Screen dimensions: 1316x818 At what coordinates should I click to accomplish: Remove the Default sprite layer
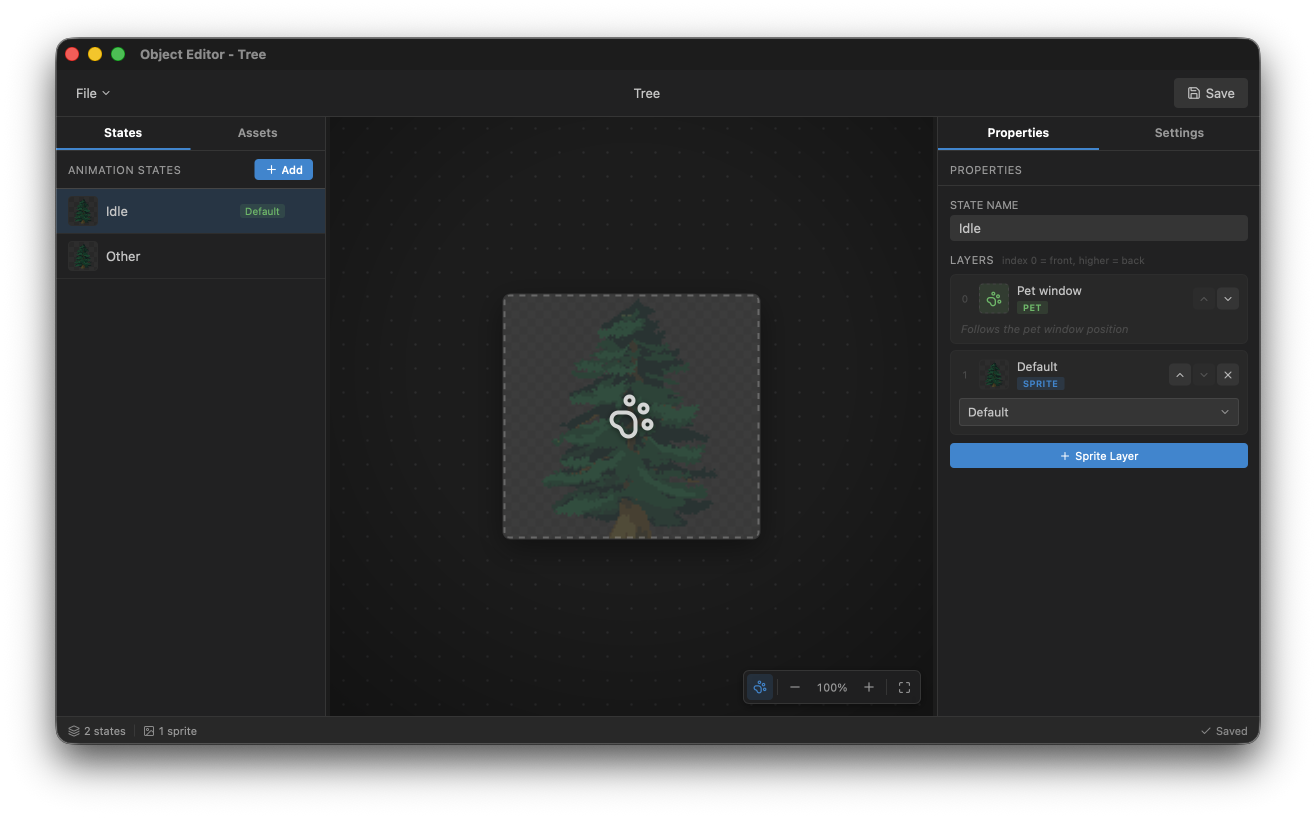(x=1228, y=375)
